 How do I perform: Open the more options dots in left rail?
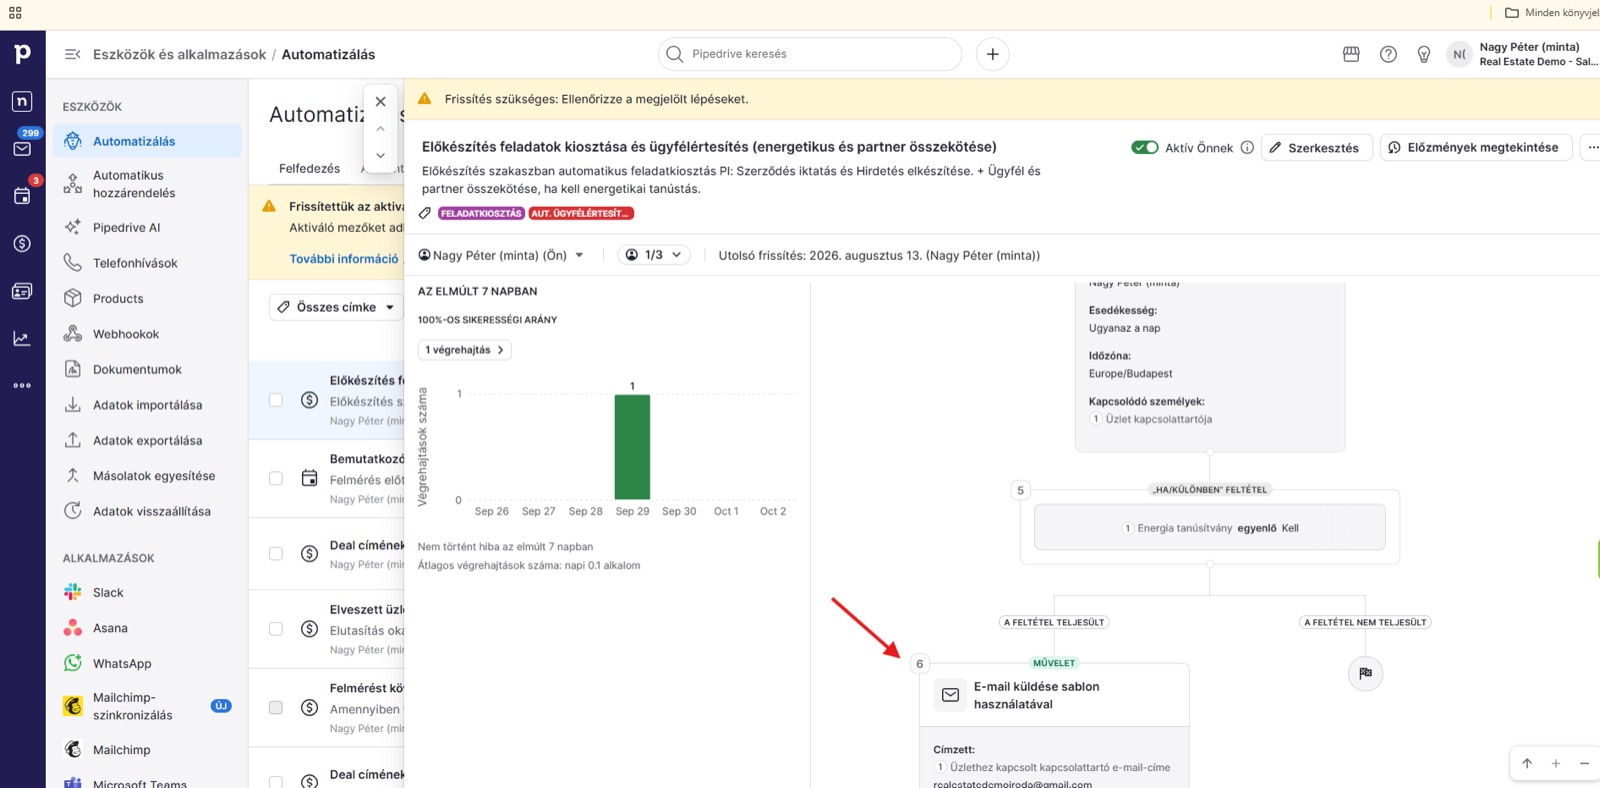point(22,385)
